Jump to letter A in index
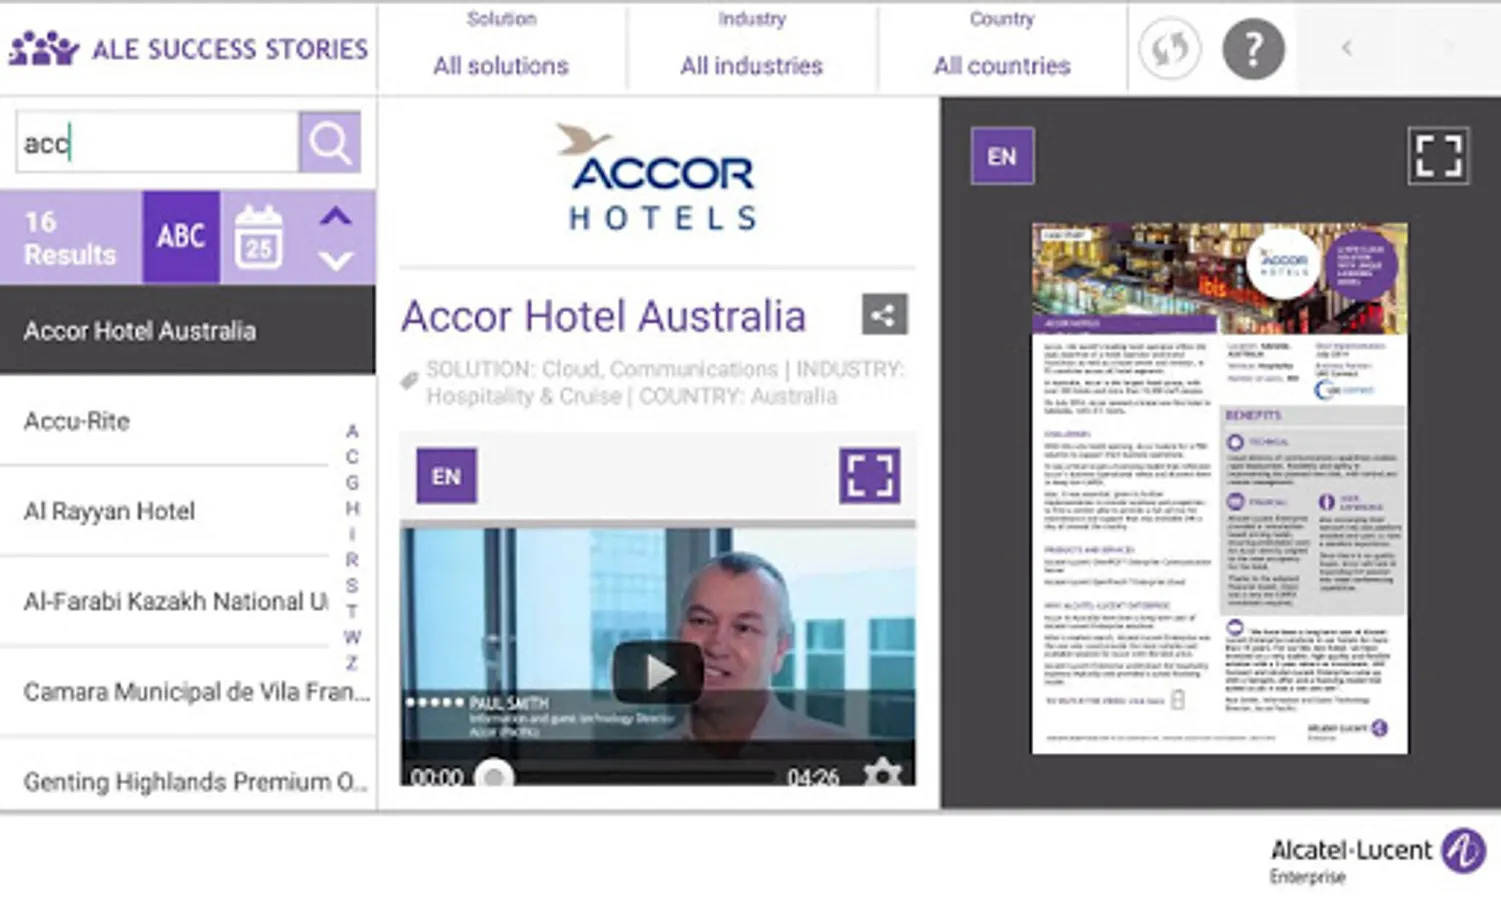 pos(352,431)
